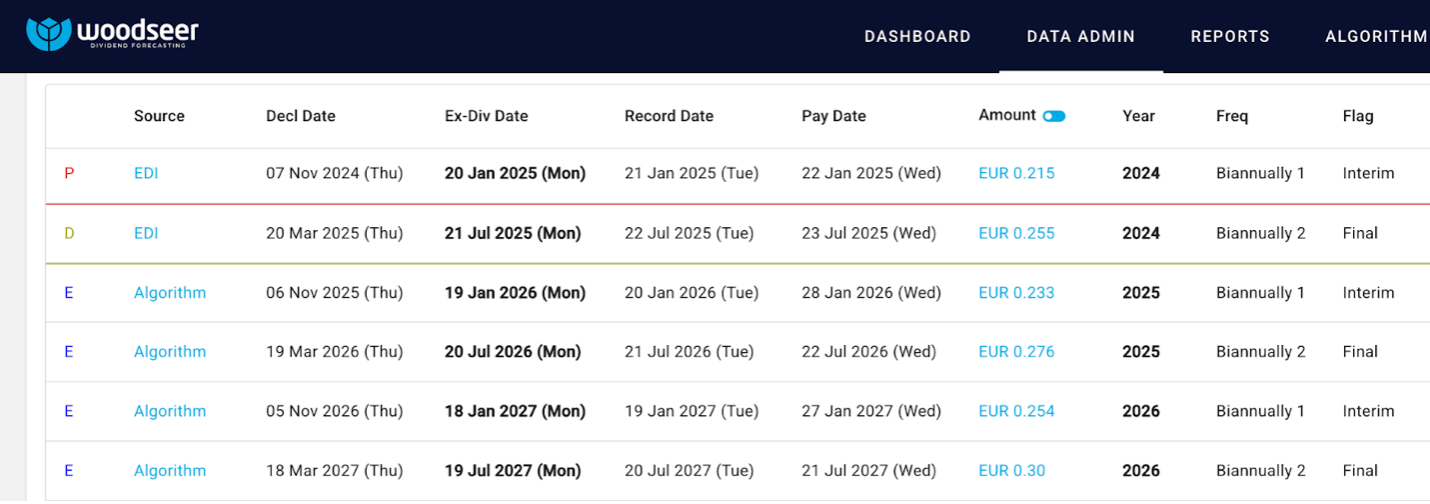Open the Reports menu
This screenshot has width=1430, height=504.
pos(1229,37)
